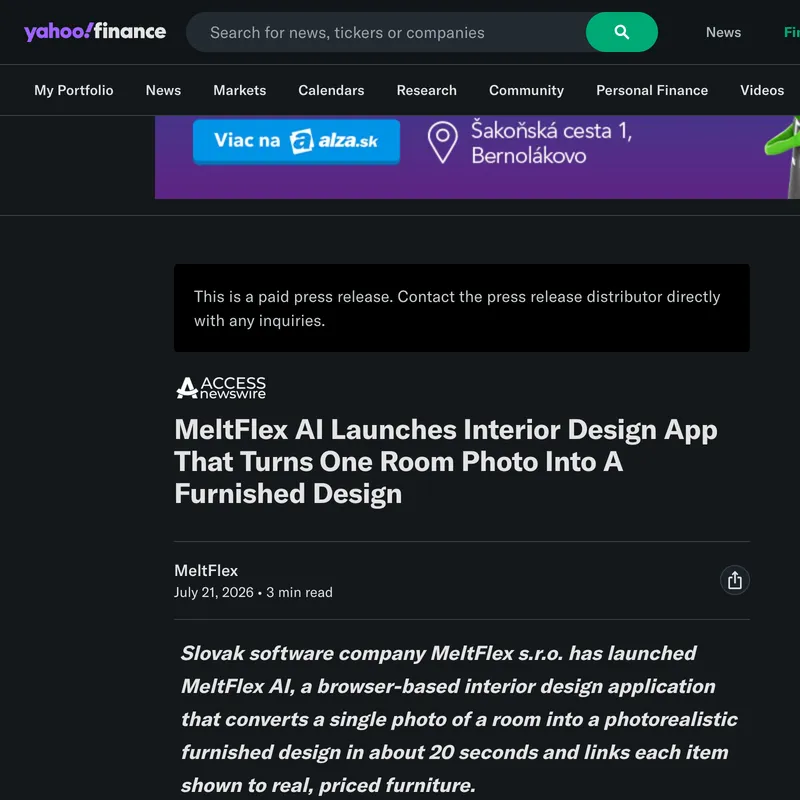Click the News link in top header

pos(723,32)
